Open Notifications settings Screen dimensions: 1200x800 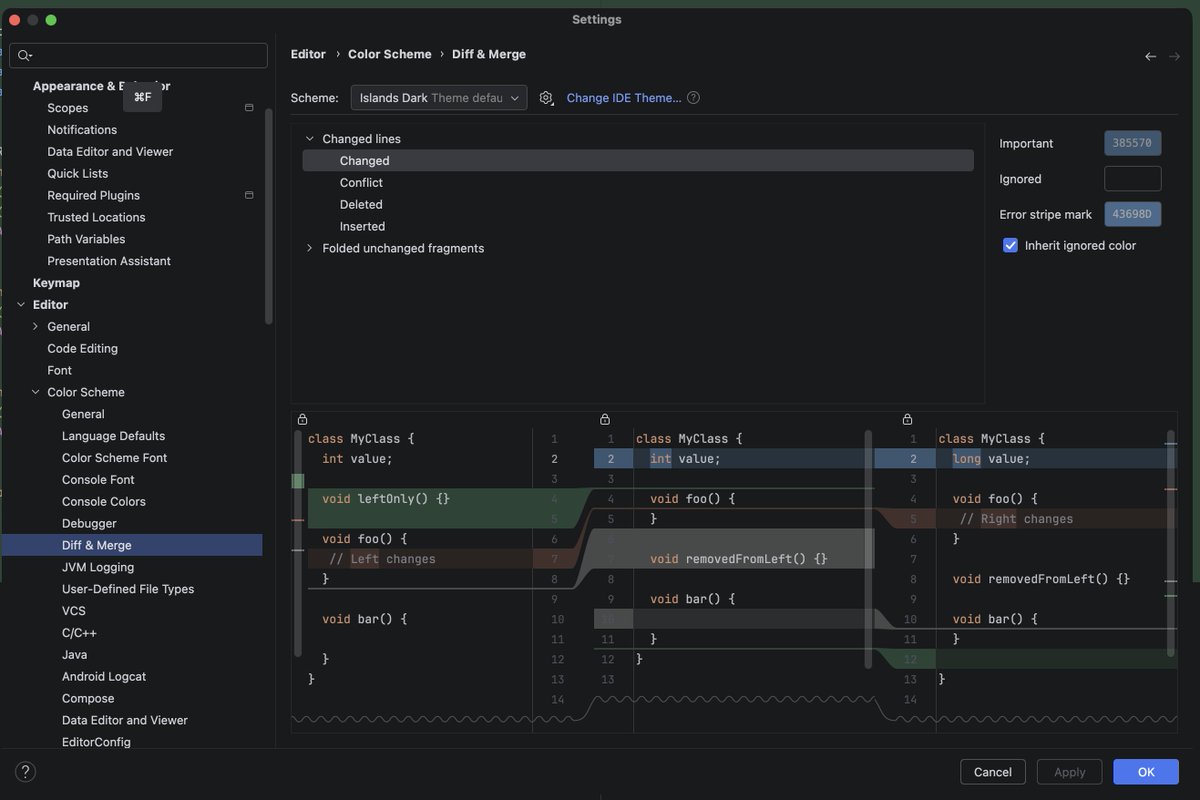[82, 130]
